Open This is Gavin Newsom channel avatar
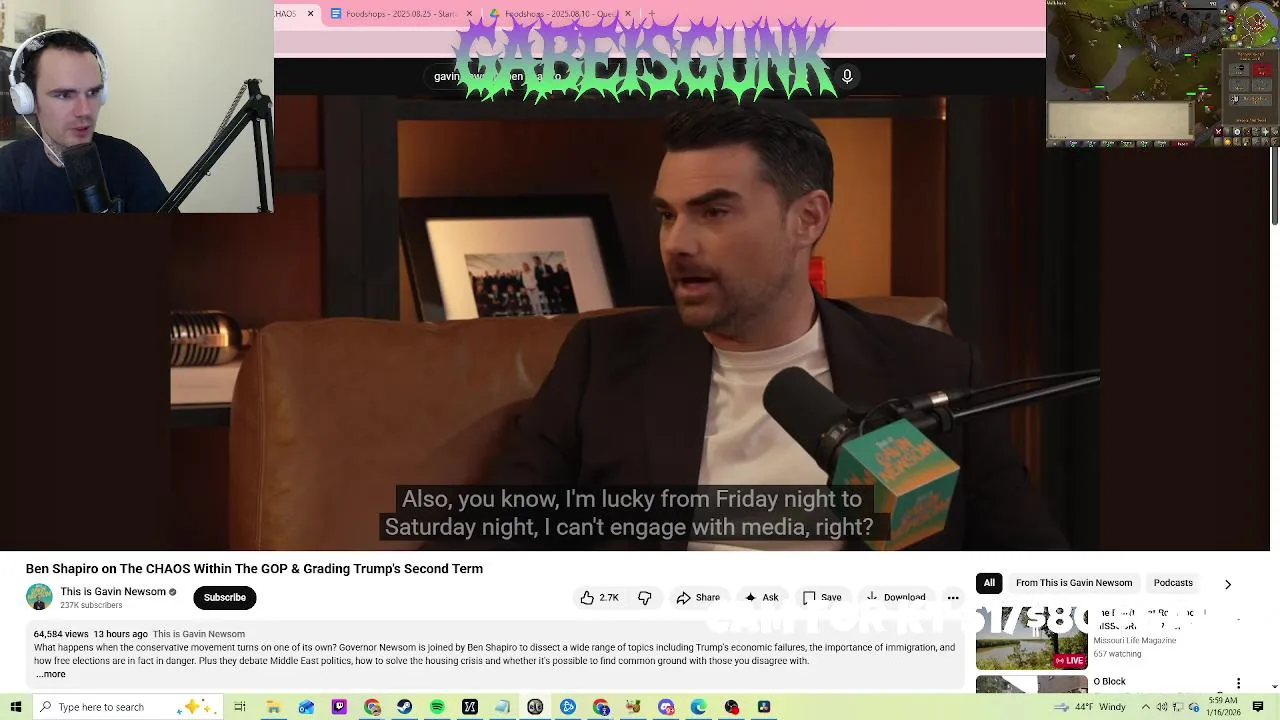Viewport: 1280px width, 720px height. (x=39, y=597)
